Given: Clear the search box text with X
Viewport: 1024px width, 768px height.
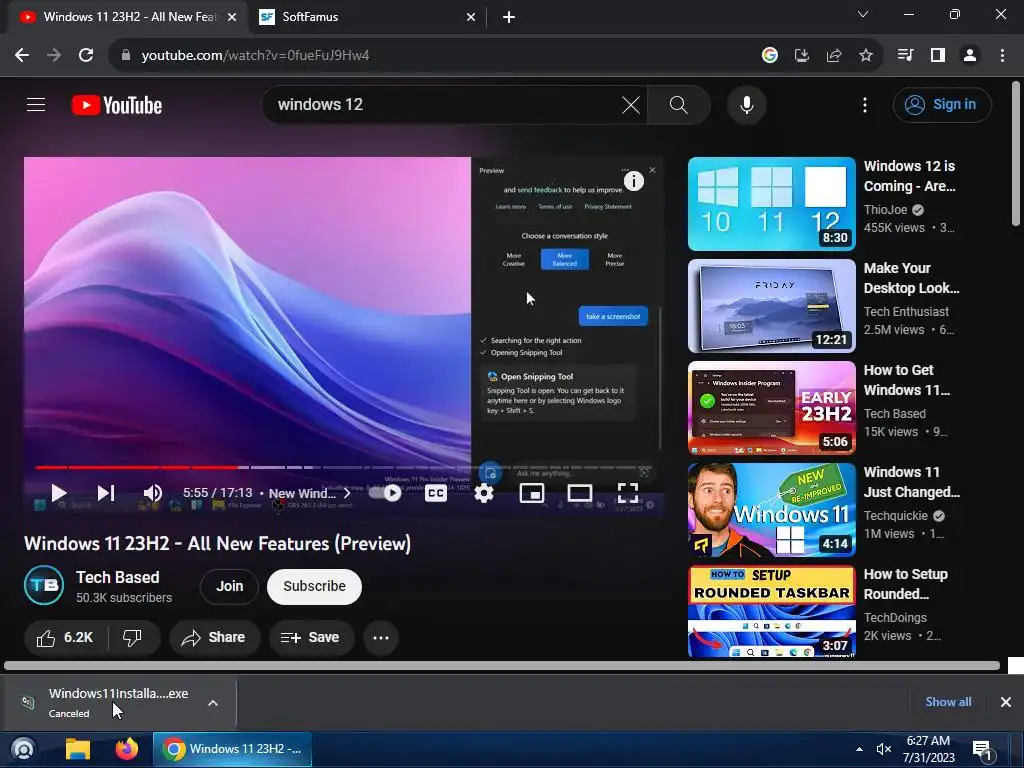Looking at the screenshot, I should [630, 104].
